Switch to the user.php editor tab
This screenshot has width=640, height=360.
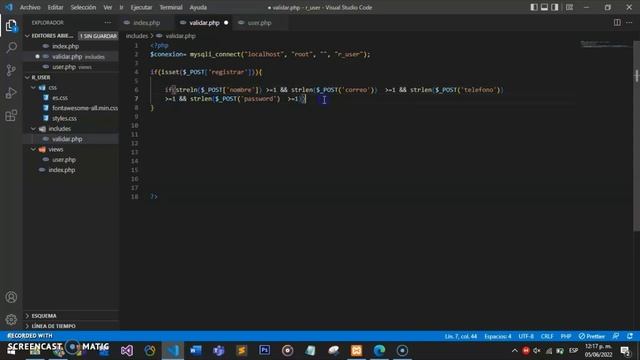[260, 23]
